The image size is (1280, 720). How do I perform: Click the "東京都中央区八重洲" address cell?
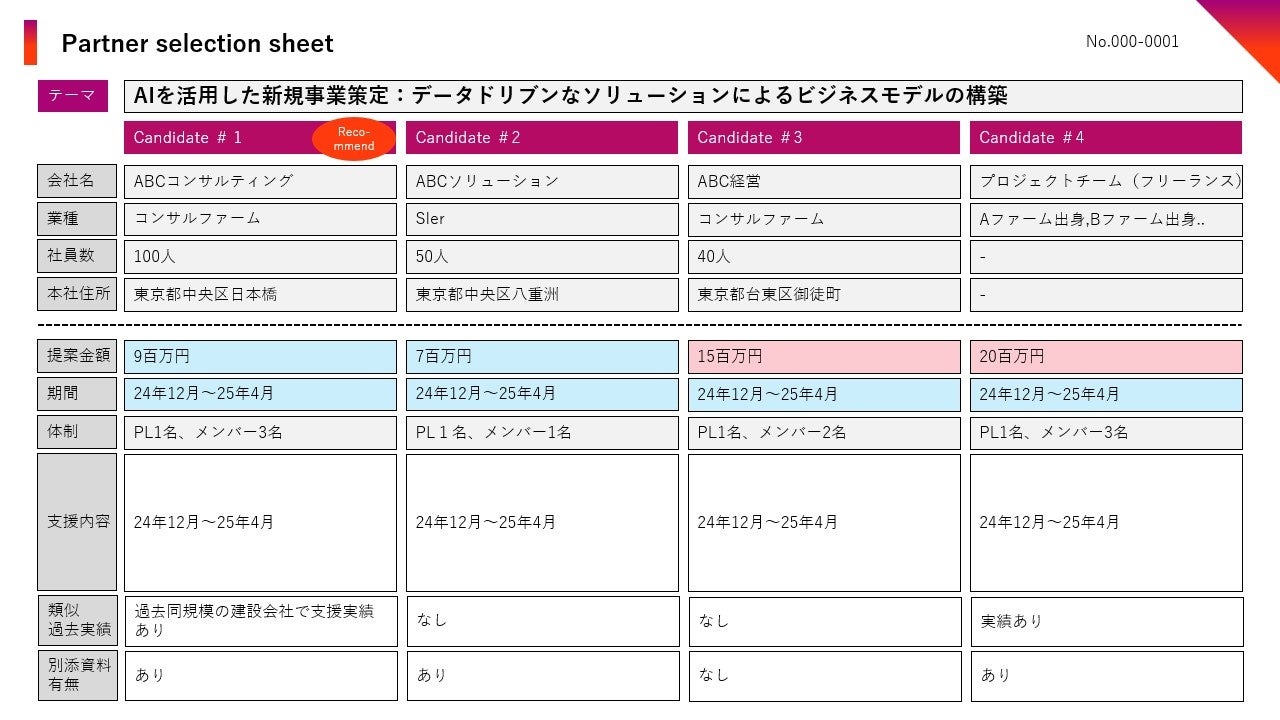(x=542, y=295)
